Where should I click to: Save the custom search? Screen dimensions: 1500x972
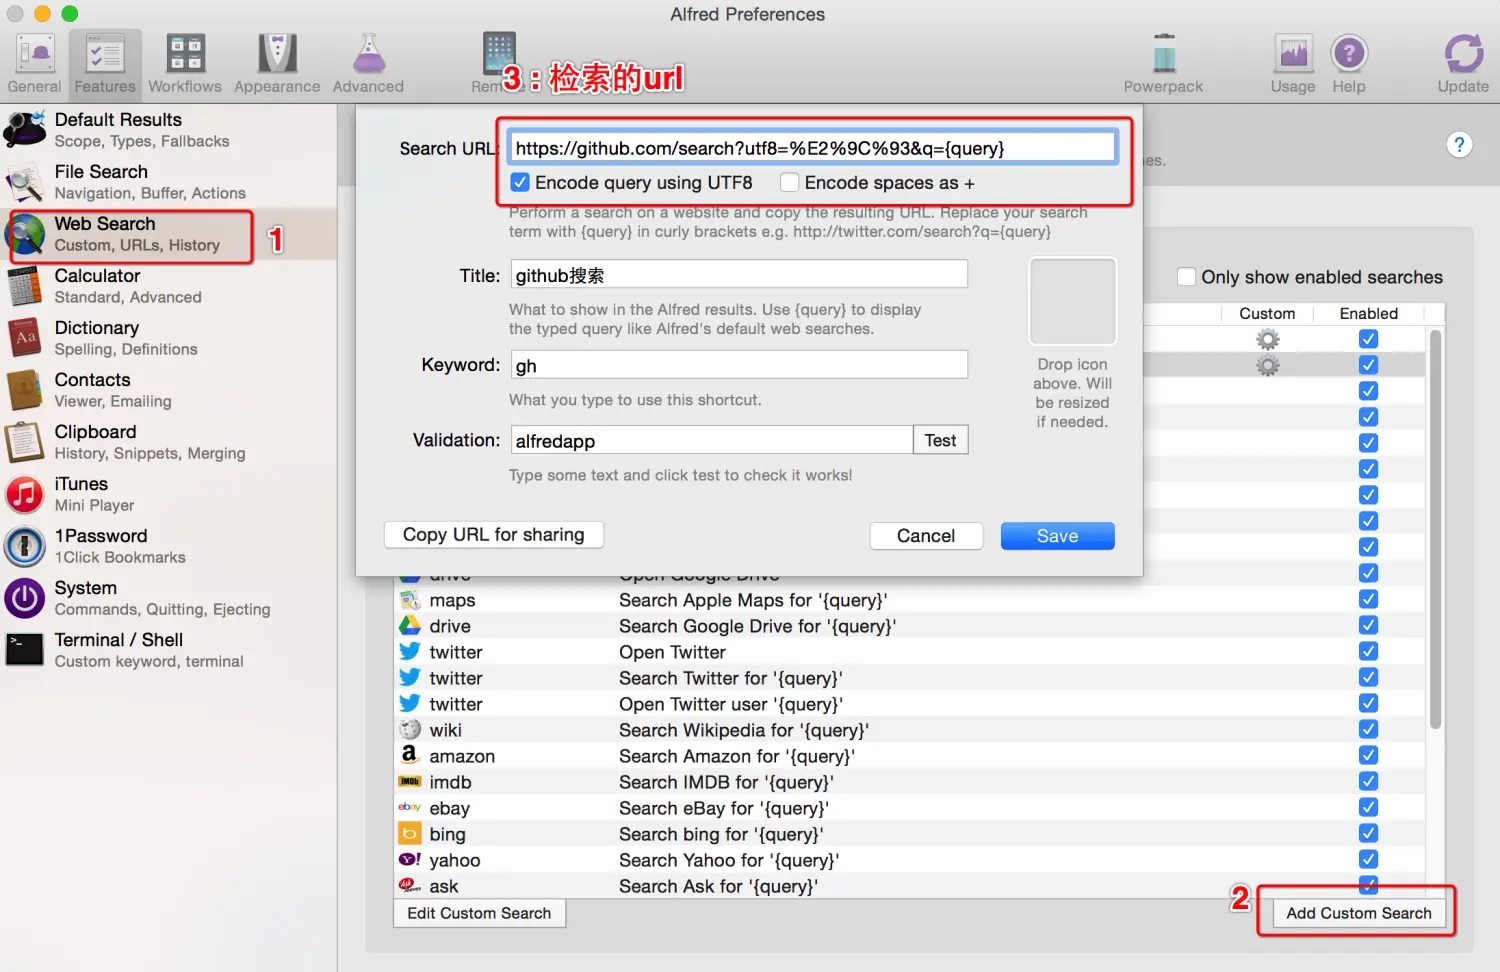point(1058,536)
